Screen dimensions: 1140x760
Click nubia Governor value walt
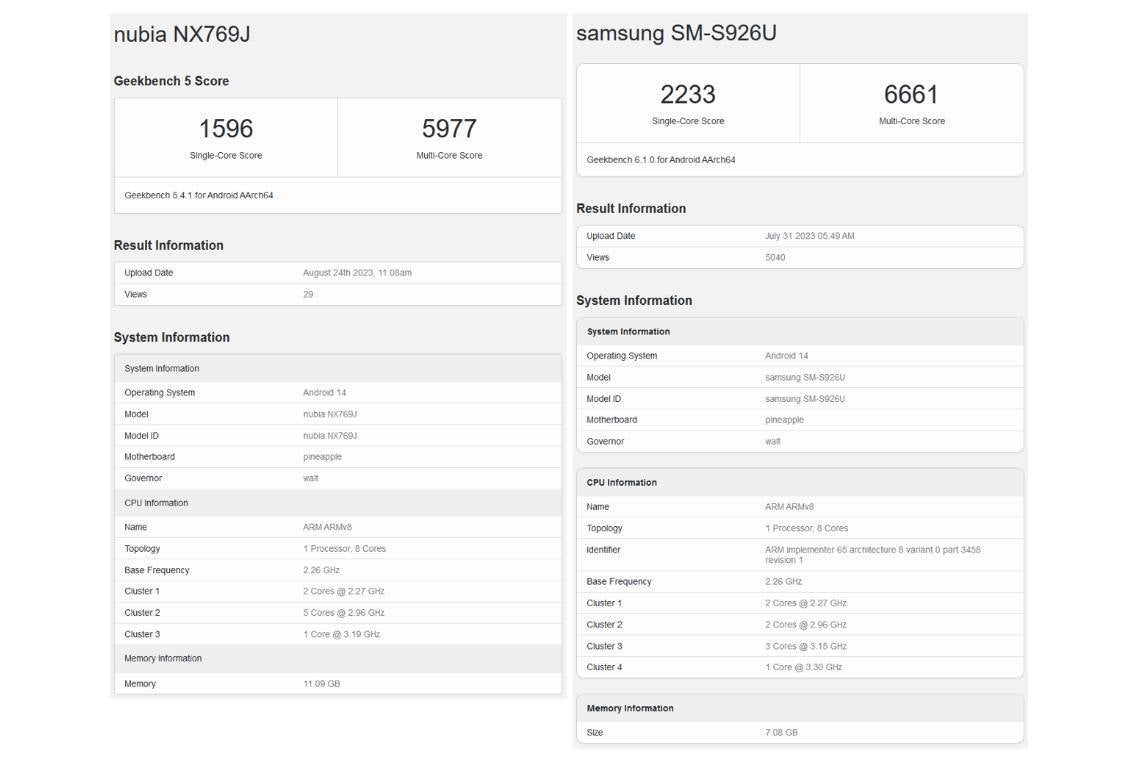(x=310, y=478)
